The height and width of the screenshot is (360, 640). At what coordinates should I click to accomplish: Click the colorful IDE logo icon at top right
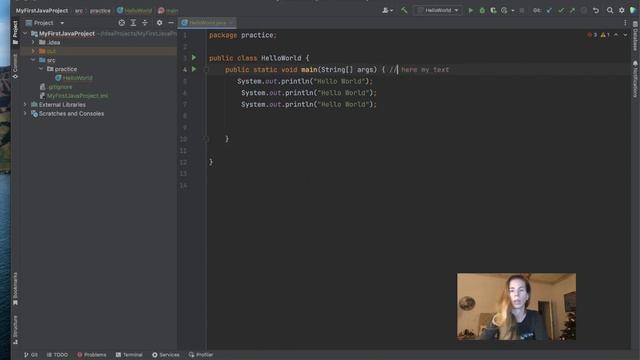tap(633, 10)
